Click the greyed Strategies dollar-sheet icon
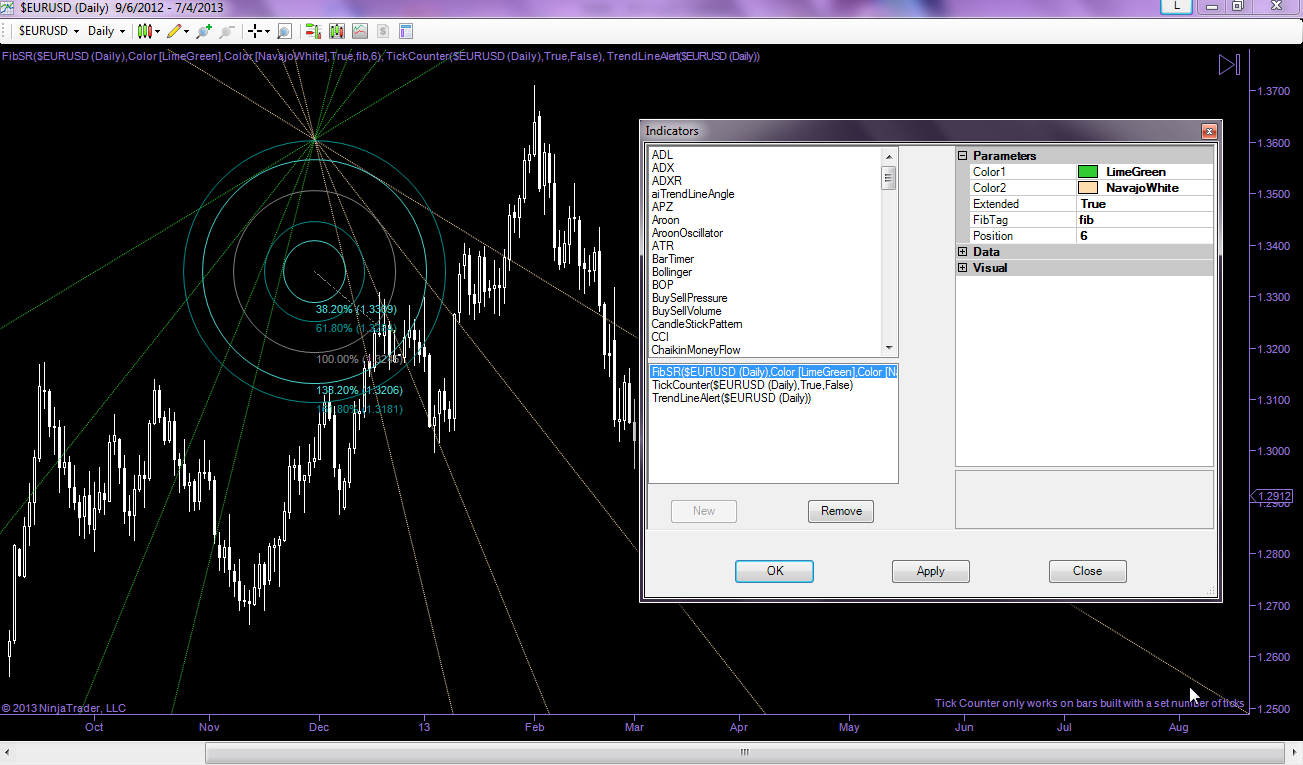The image size is (1303, 765). 382,31
